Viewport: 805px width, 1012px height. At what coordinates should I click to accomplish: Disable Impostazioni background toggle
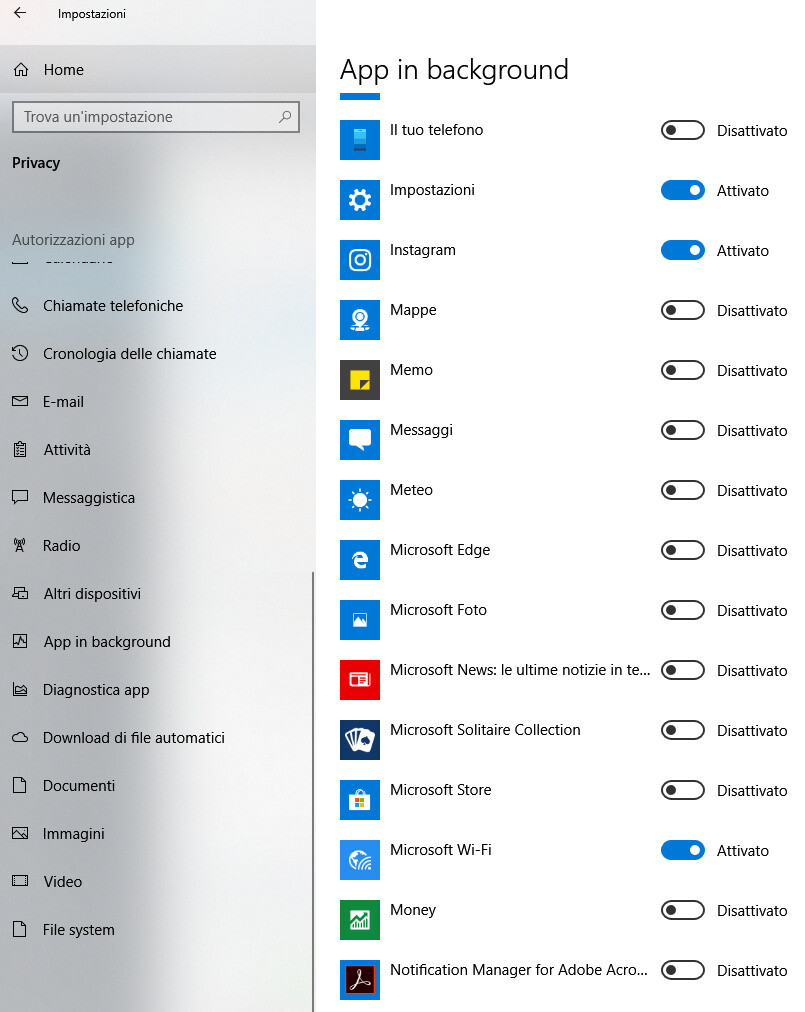[682, 190]
